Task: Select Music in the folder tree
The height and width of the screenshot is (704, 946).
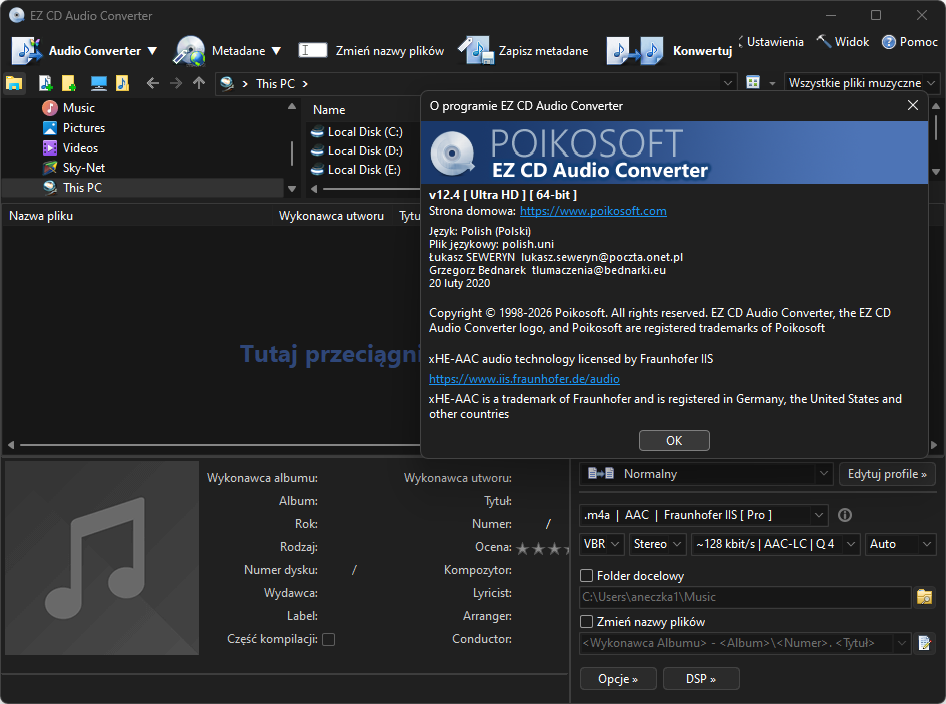Action: [78, 108]
